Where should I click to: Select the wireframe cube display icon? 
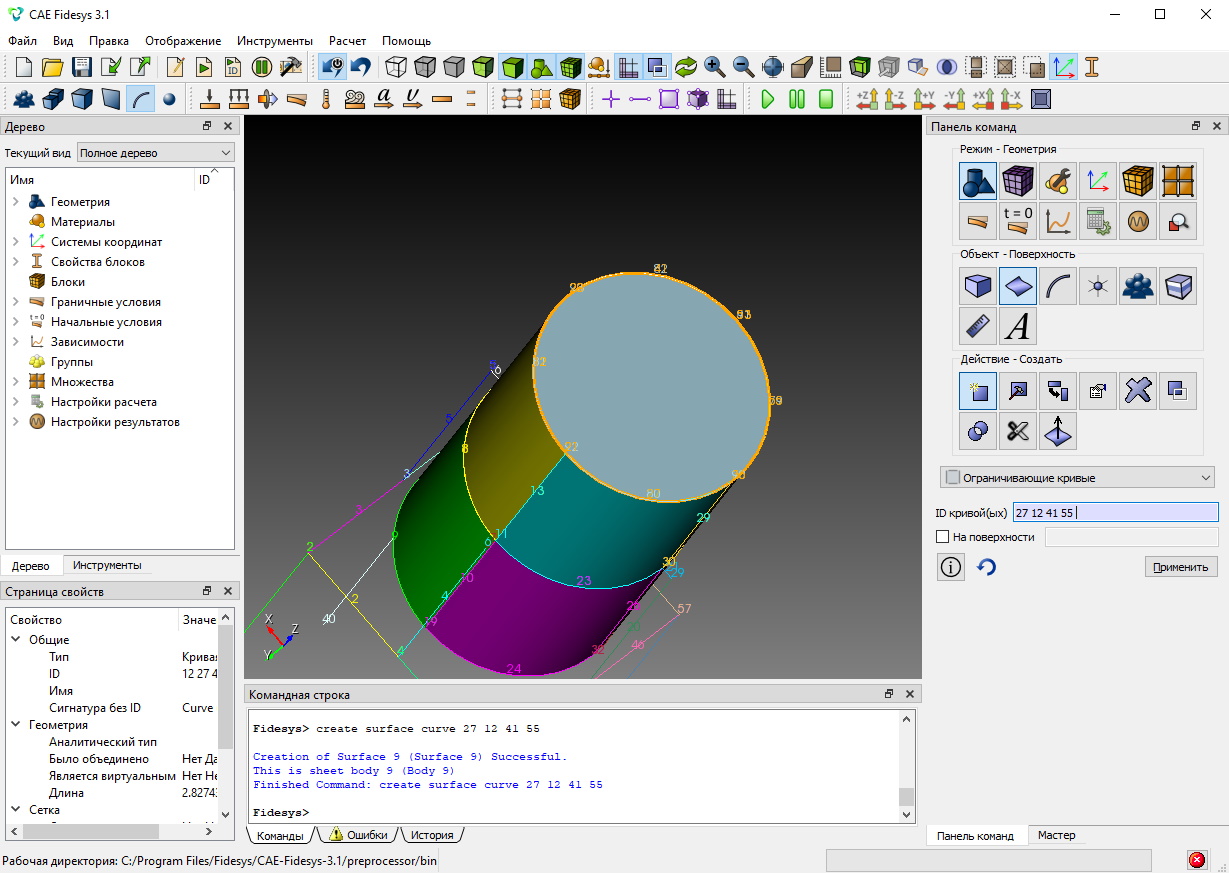click(397, 67)
